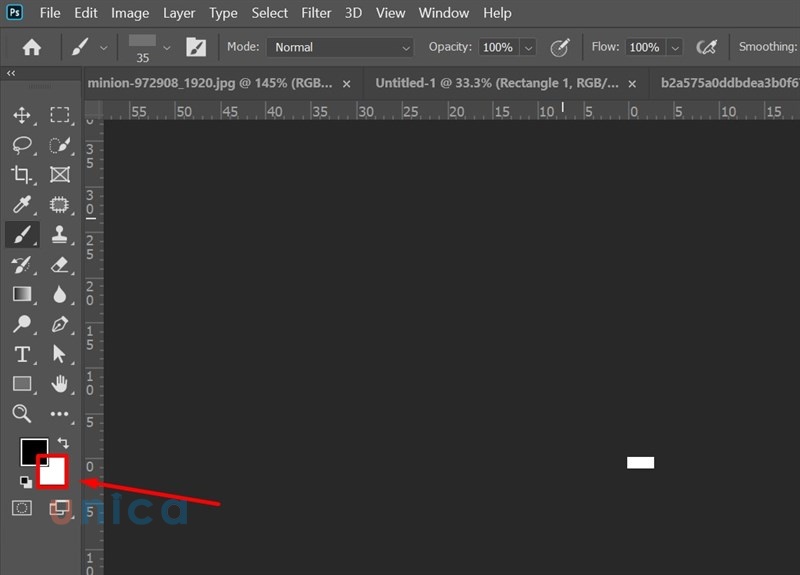The image size is (800, 575).
Task: Select the Gradient tool
Action: click(22, 294)
